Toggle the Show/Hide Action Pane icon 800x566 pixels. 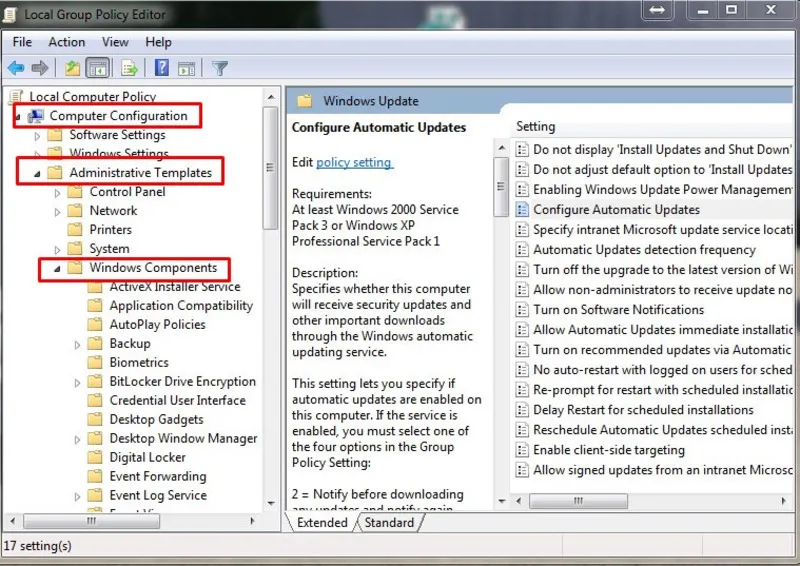point(186,68)
